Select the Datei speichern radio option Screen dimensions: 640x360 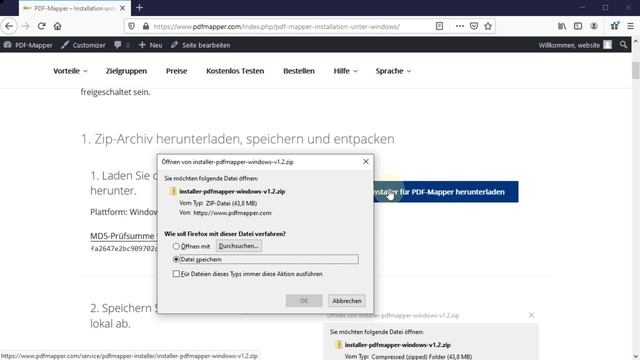click(x=176, y=259)
